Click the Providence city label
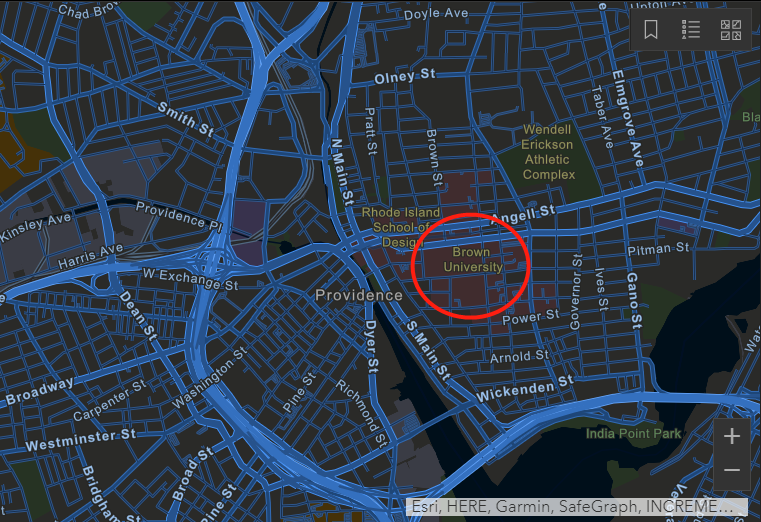The width and height of the screenshot is (761, 522). tap(359, 295)
